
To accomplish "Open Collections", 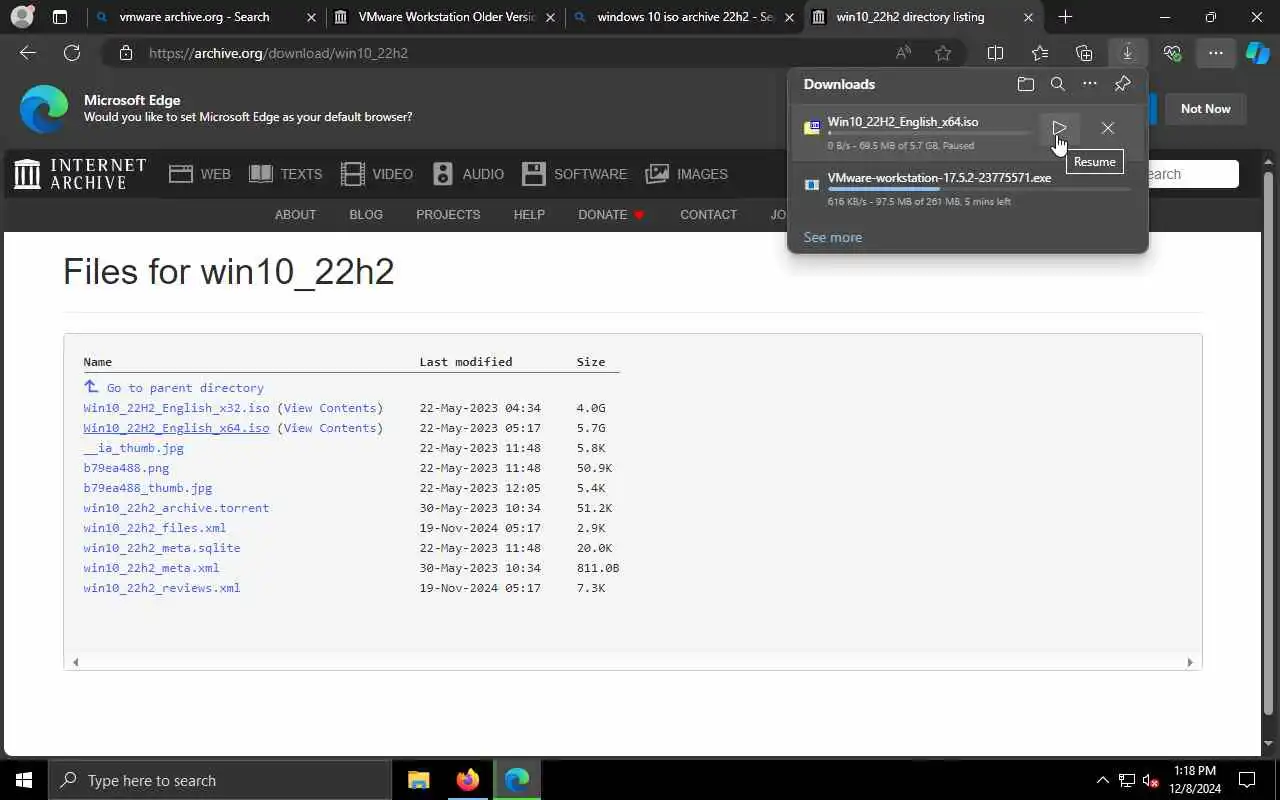I will 1084,53.
